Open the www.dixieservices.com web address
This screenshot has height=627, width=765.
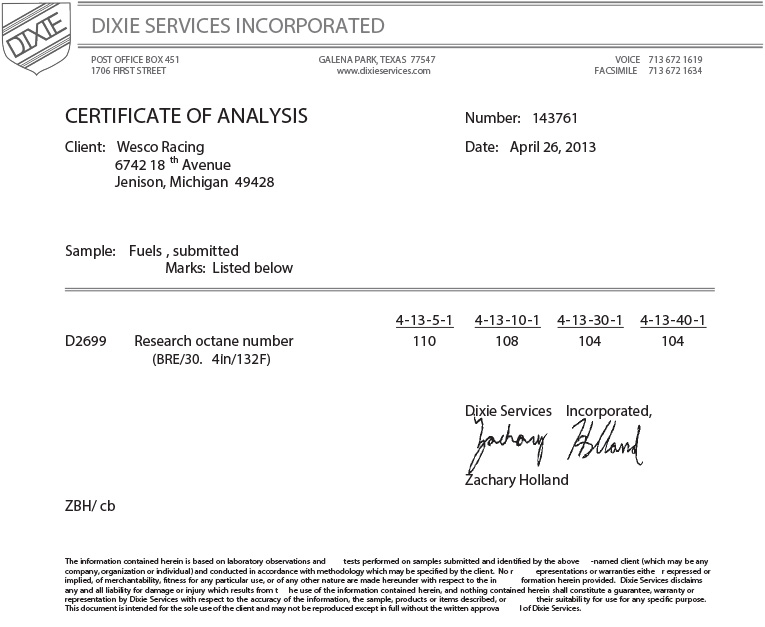[383, 71]
